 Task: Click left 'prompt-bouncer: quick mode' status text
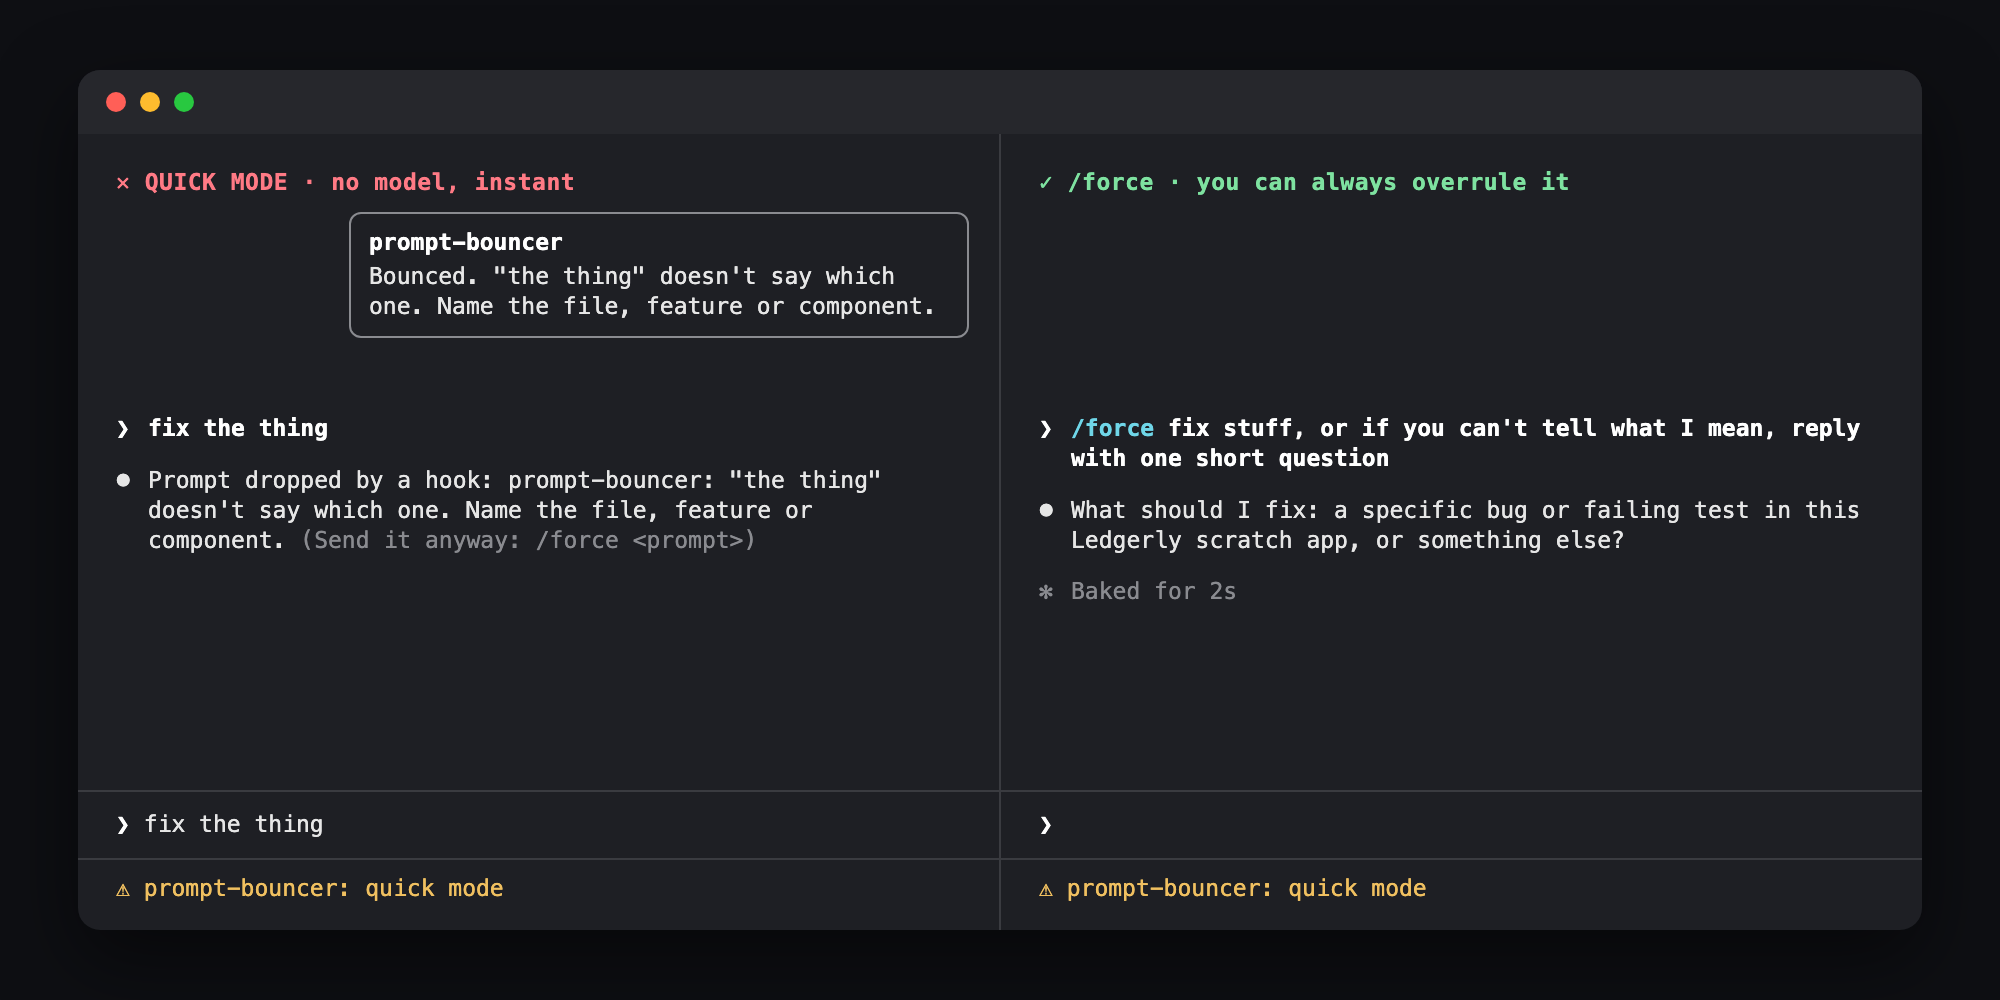pos(323,888)
